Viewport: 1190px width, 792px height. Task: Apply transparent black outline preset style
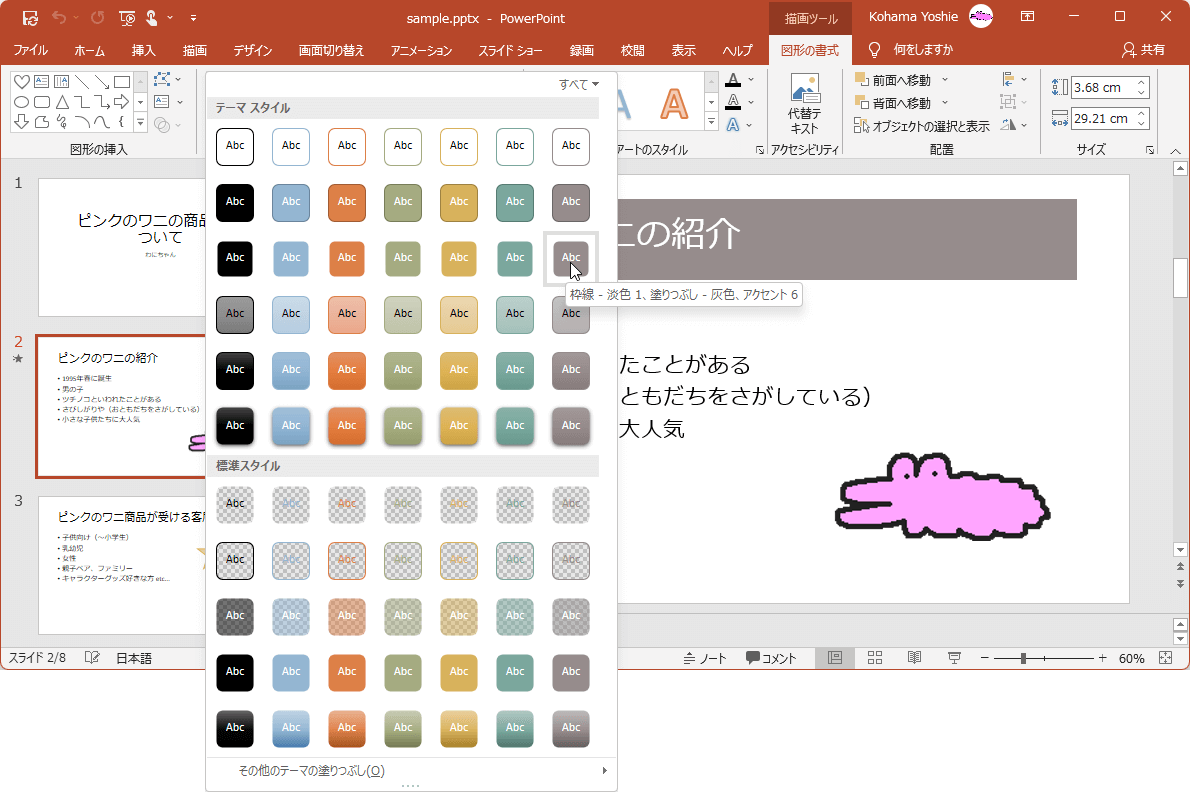click(x=235, y=560)
